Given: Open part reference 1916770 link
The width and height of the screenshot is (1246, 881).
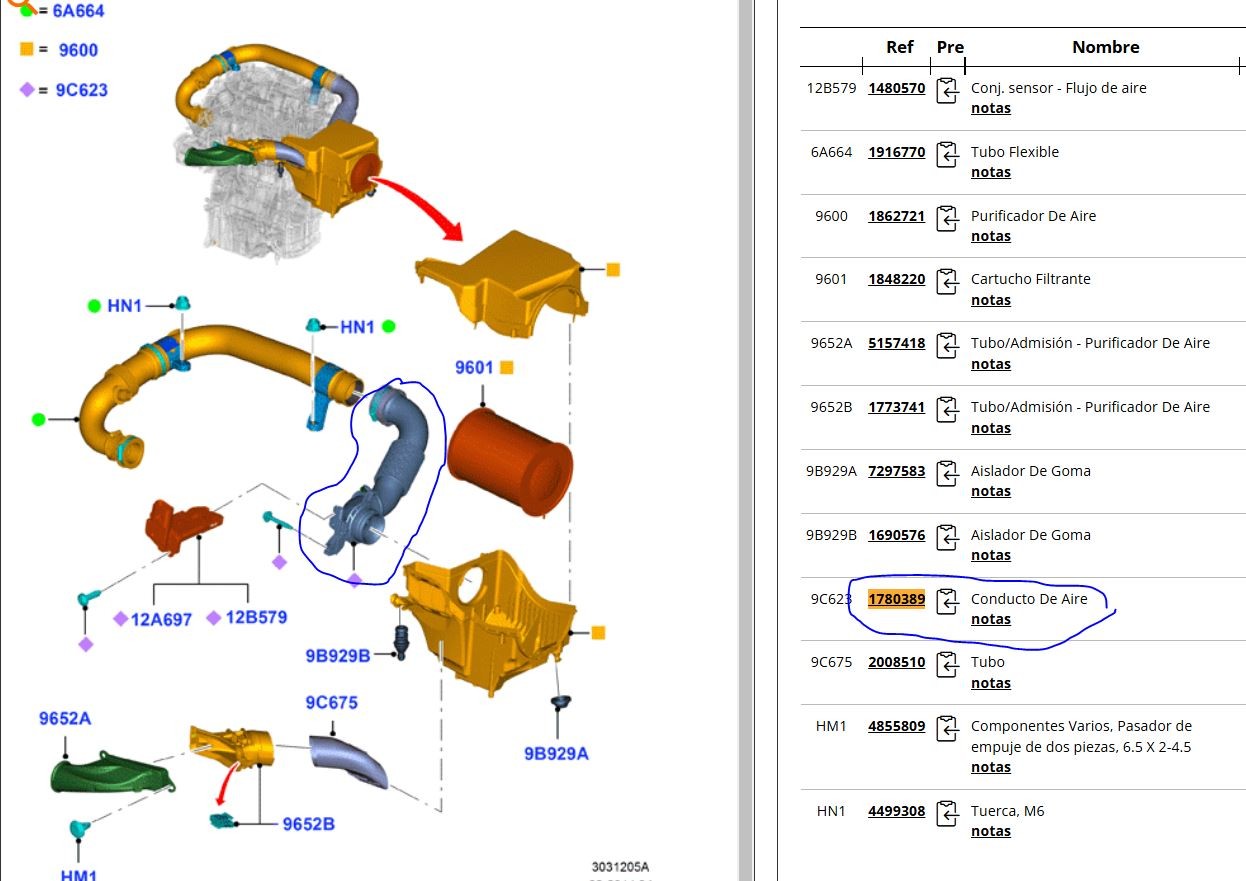Looking at the screenshot, I should (x=896, y=153).
